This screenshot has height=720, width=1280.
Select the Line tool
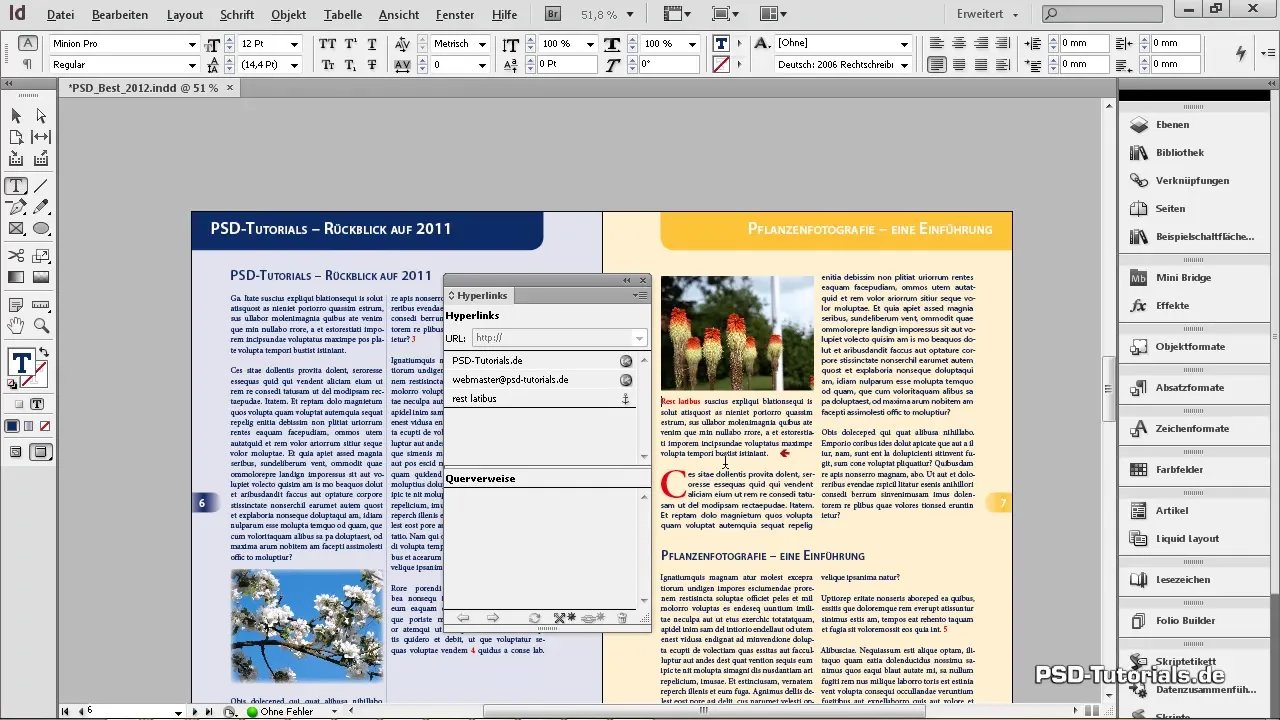(x=41, y=186)
